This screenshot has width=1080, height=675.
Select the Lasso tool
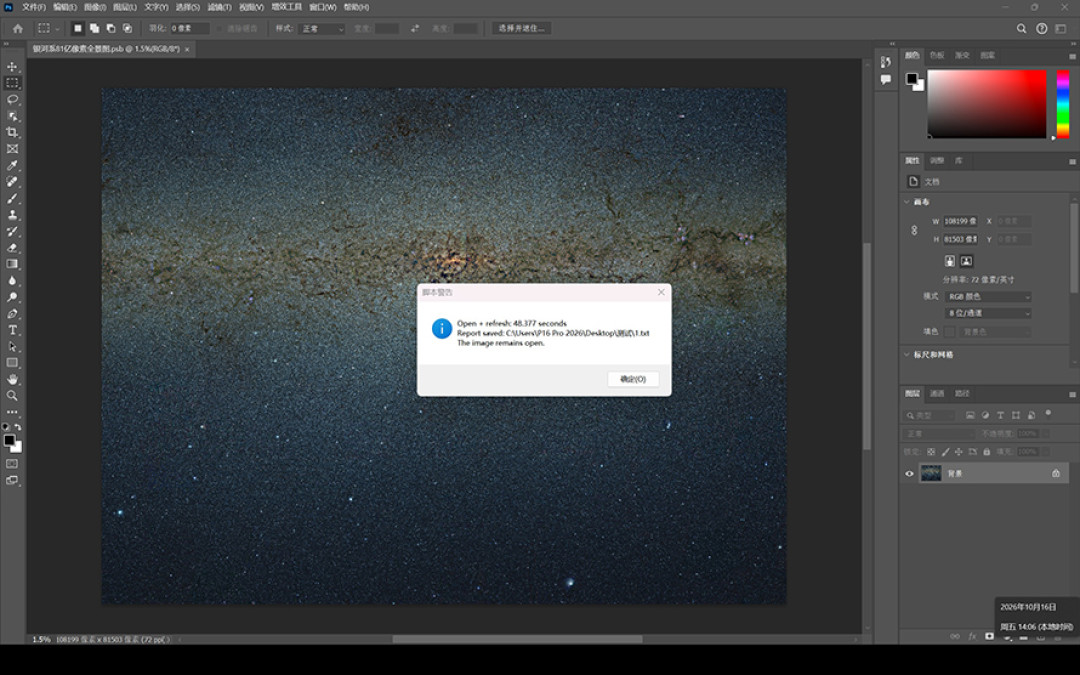click(x=12, y=100)
